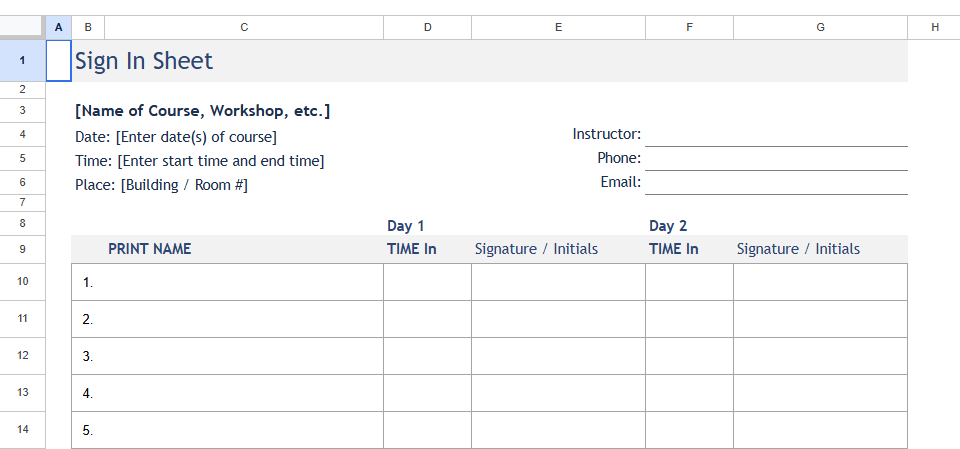
Task: Click the name cell numbered '4.'
Action: coord(228,393)
